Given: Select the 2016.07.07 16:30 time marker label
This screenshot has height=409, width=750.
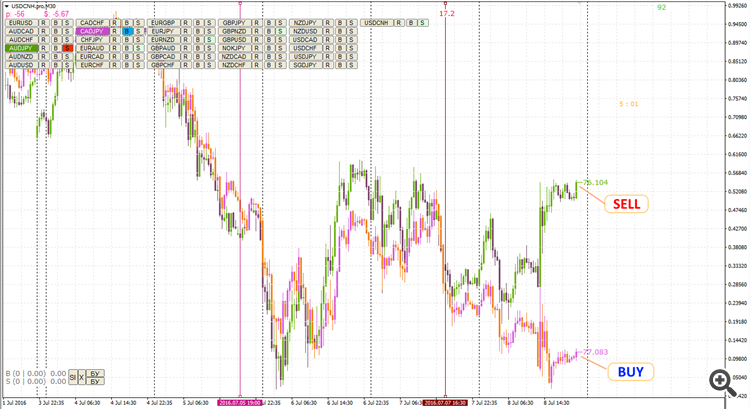Looking at the screenshot, I should pyautogui.click(x=445, y=403).
